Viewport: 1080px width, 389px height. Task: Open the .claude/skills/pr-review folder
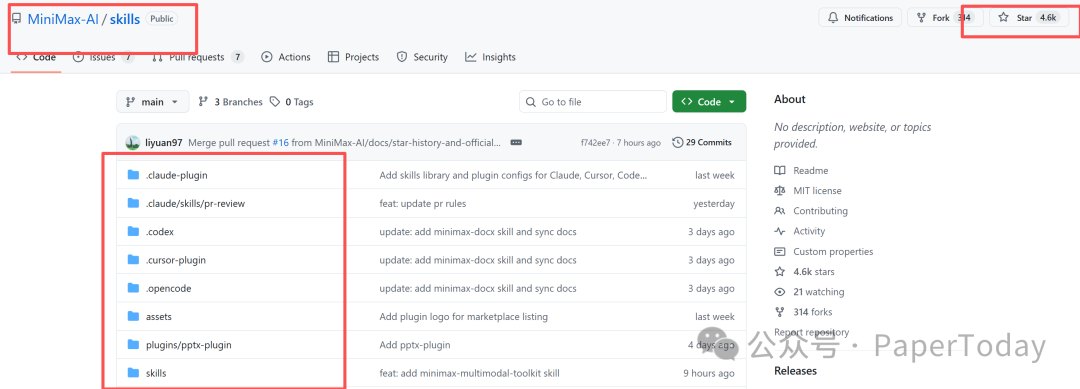pos(196,204)
